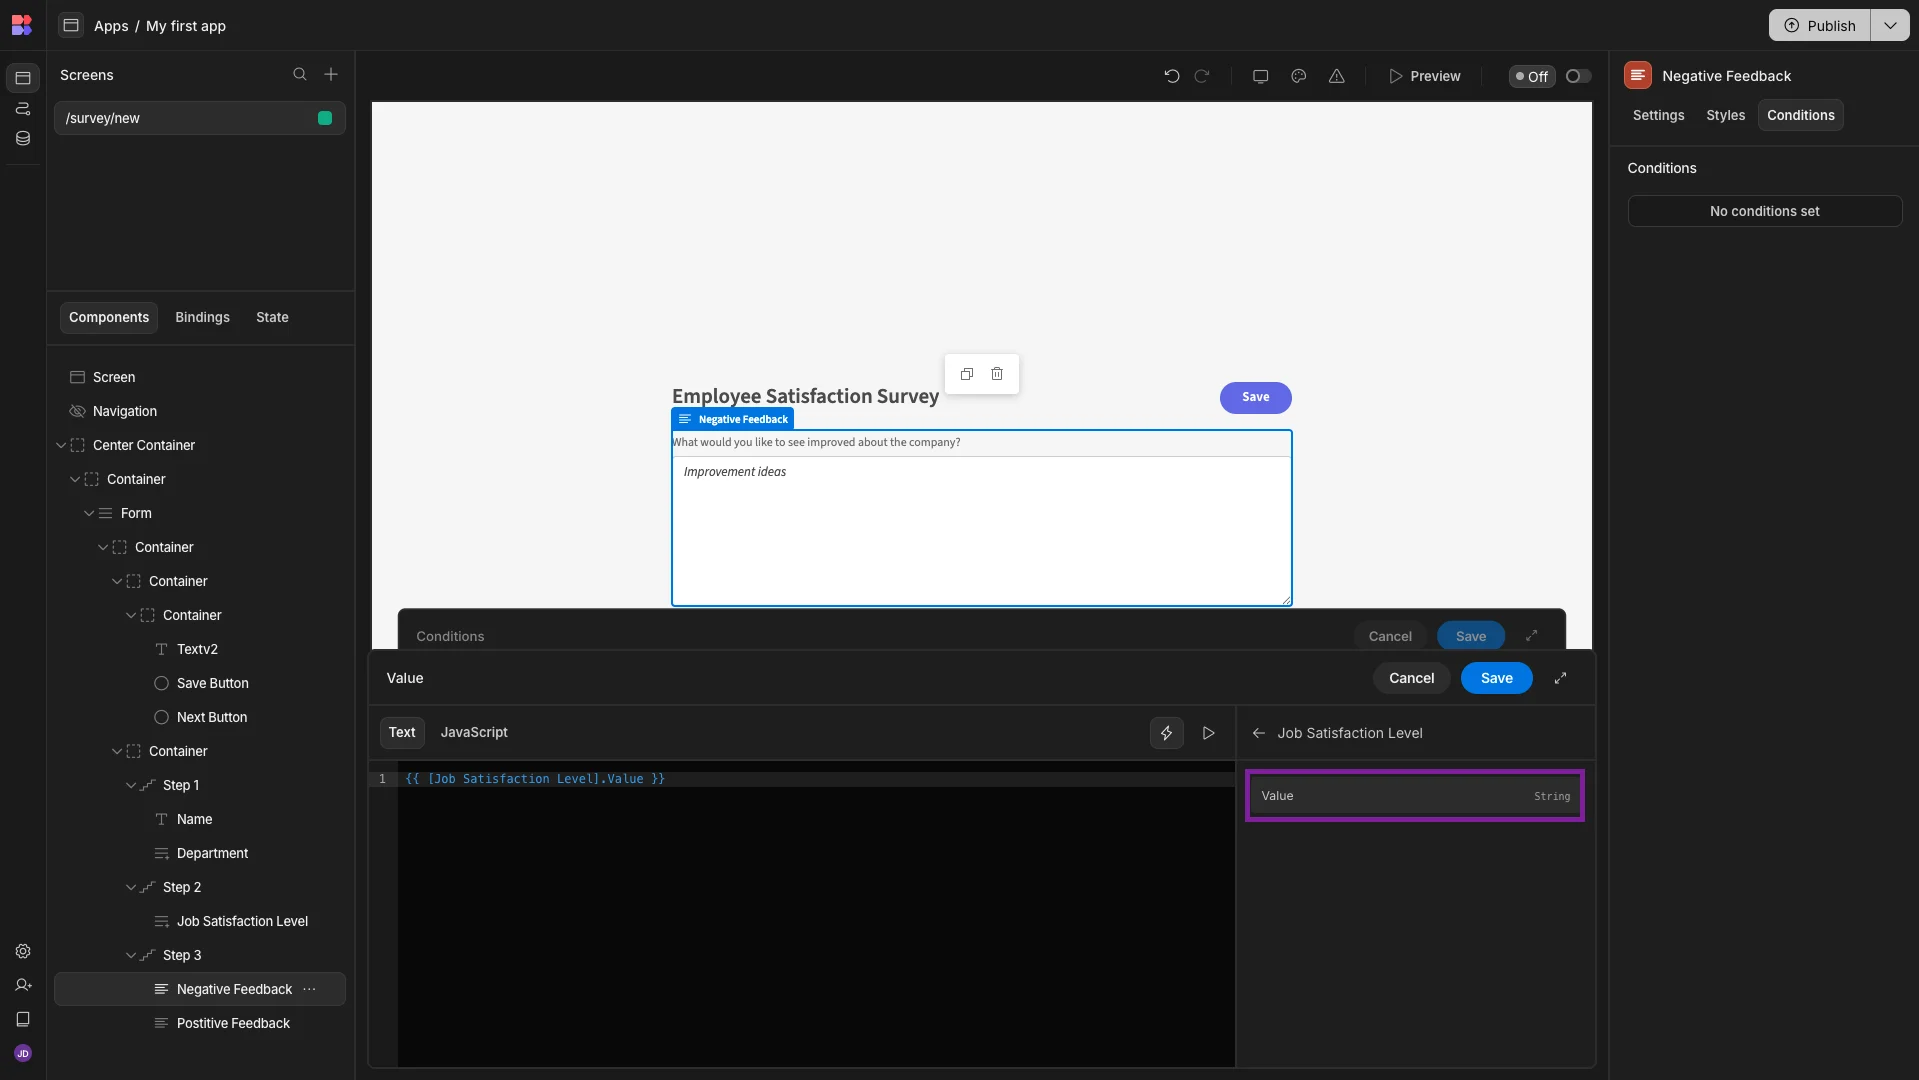The height and width of the screenshot is (1080, 1919).
Task: Expand the Value editor to fullscreen
Action: point(1560,678)
